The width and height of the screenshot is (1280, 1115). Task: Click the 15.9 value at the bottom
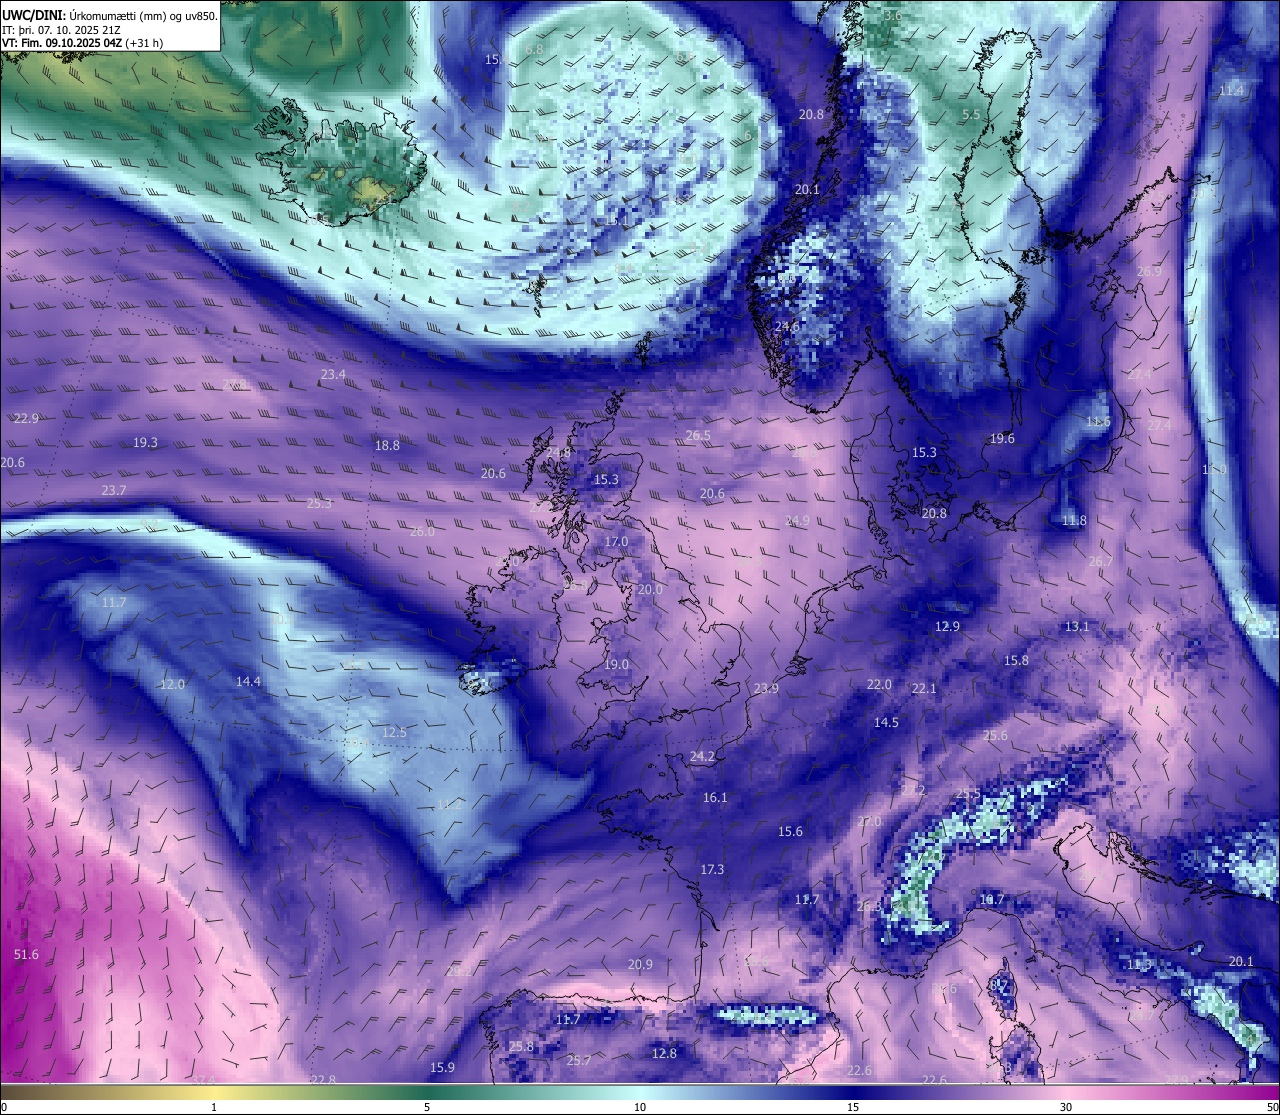pos(442,1067)
